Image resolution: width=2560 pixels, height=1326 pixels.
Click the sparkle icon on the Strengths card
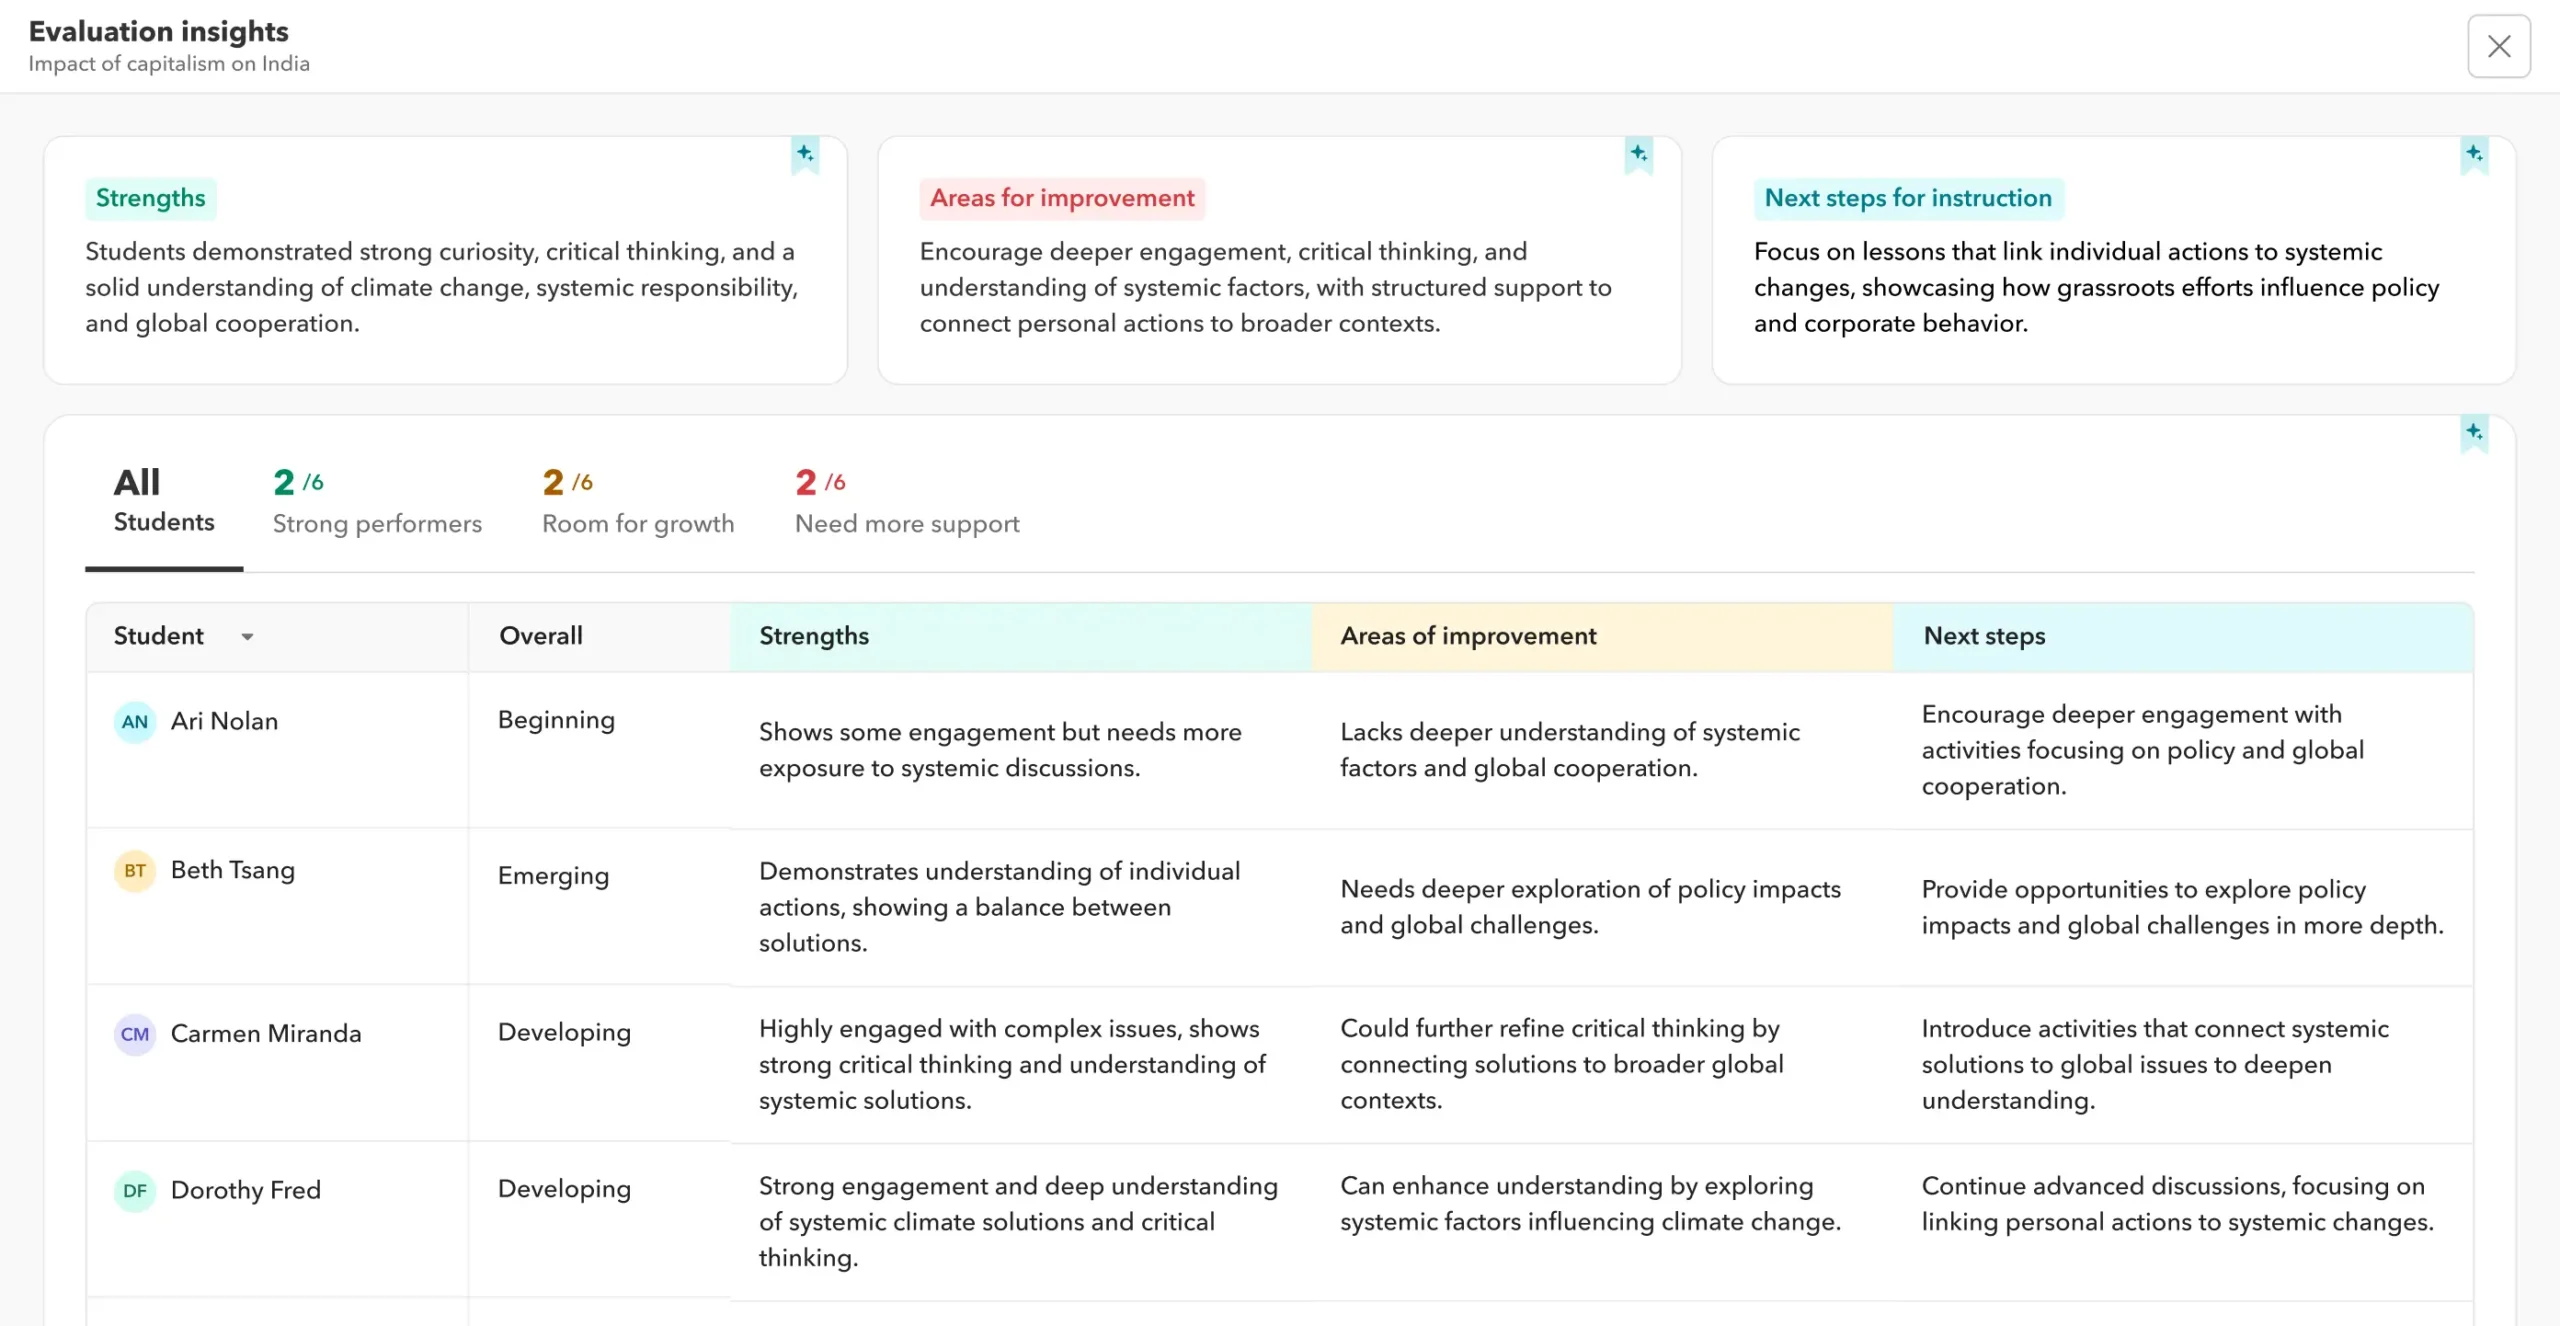(x=805, y=155)
